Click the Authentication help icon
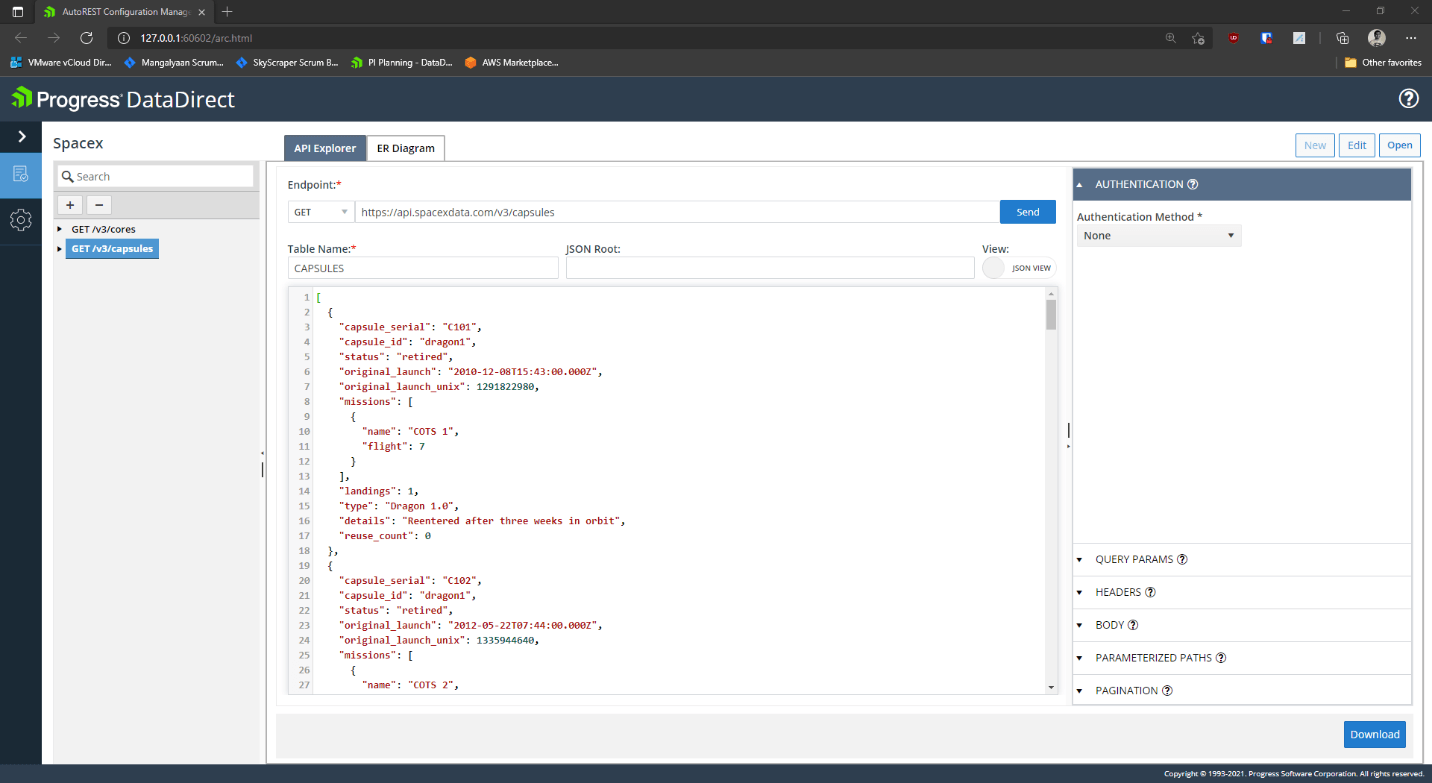This screenshot has width=1432, height=783. coord(1193,184)
